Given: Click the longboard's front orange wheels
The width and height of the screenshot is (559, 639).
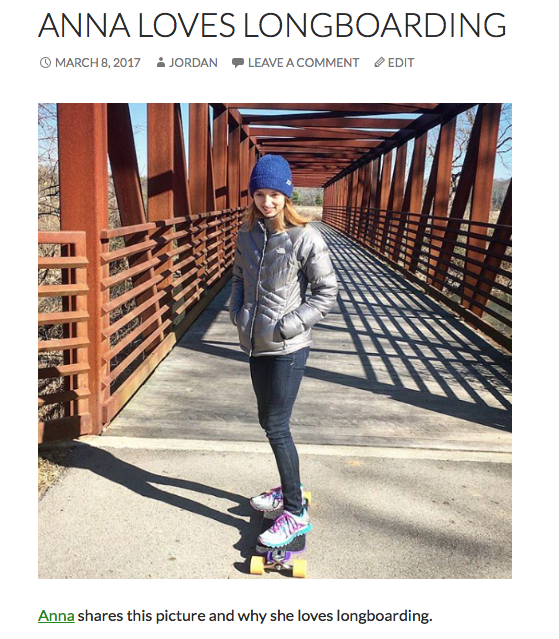Looking at the screenshot, I should [x=278, y=566].
